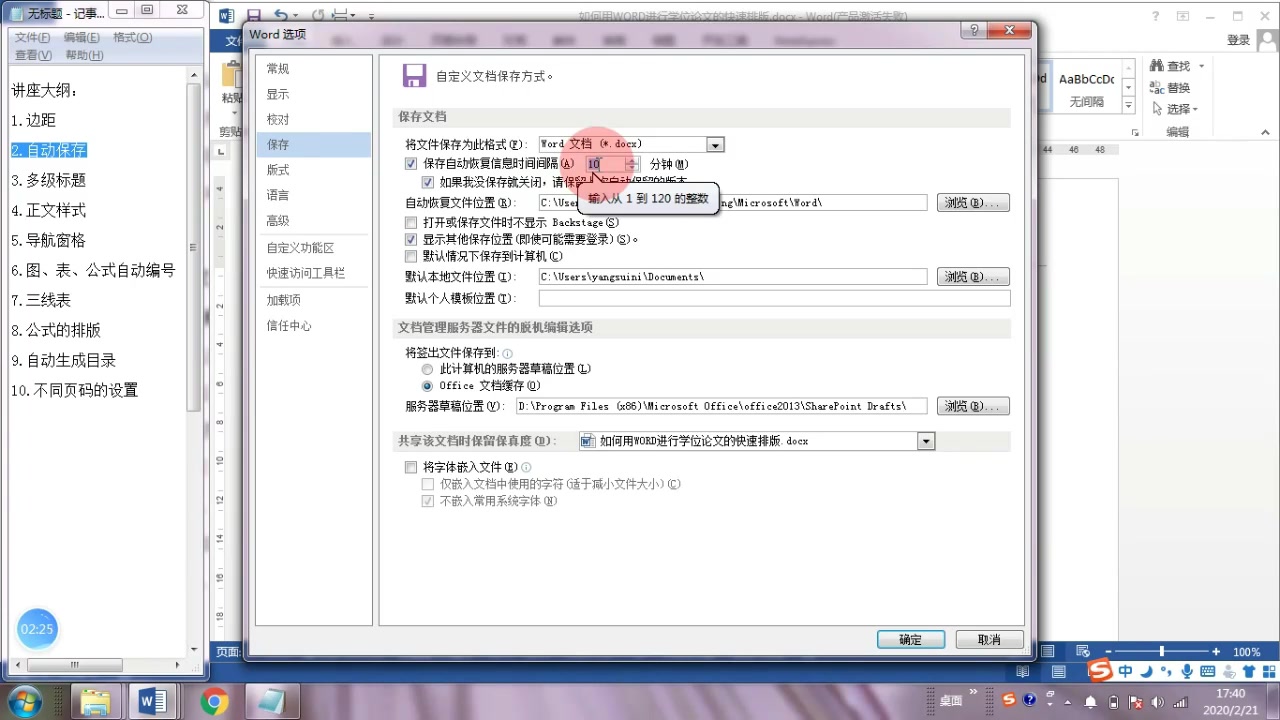Click the 替换 (Replace) icon
The height and width of the screenshot is (720, 1280).
[1167, 87]
